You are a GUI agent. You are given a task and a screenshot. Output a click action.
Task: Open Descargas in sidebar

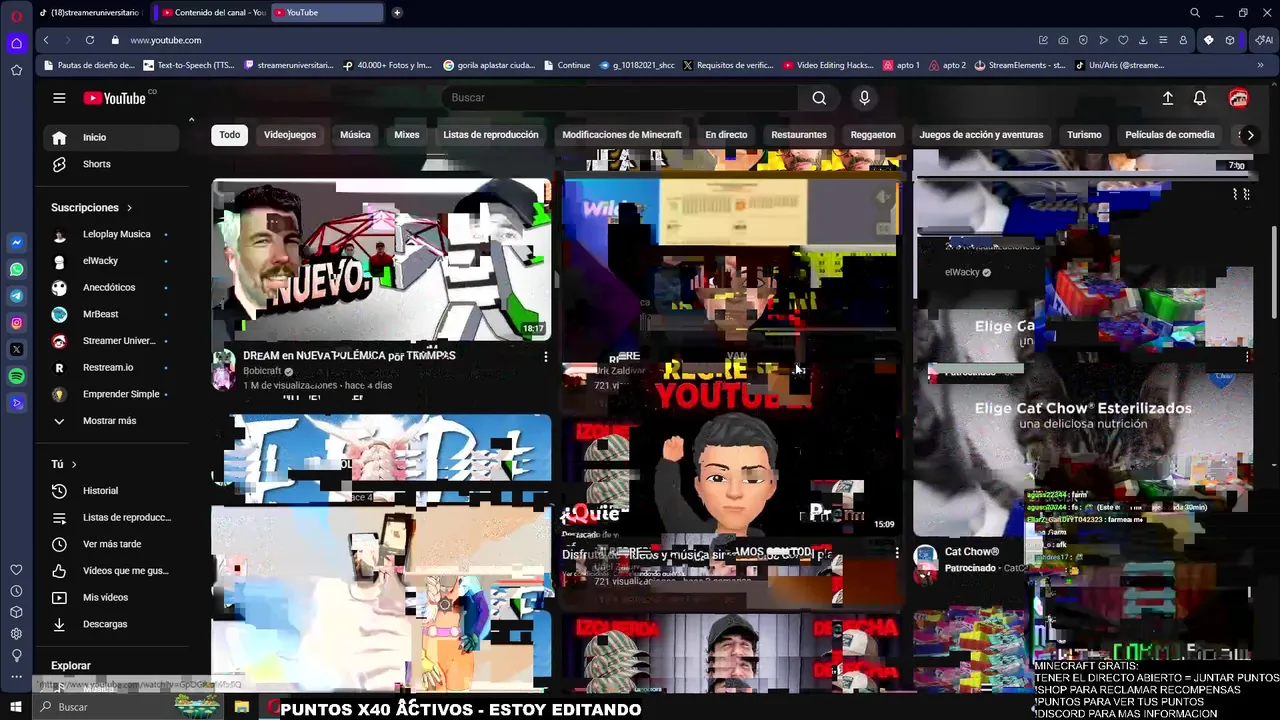click(x=111, y=624)
